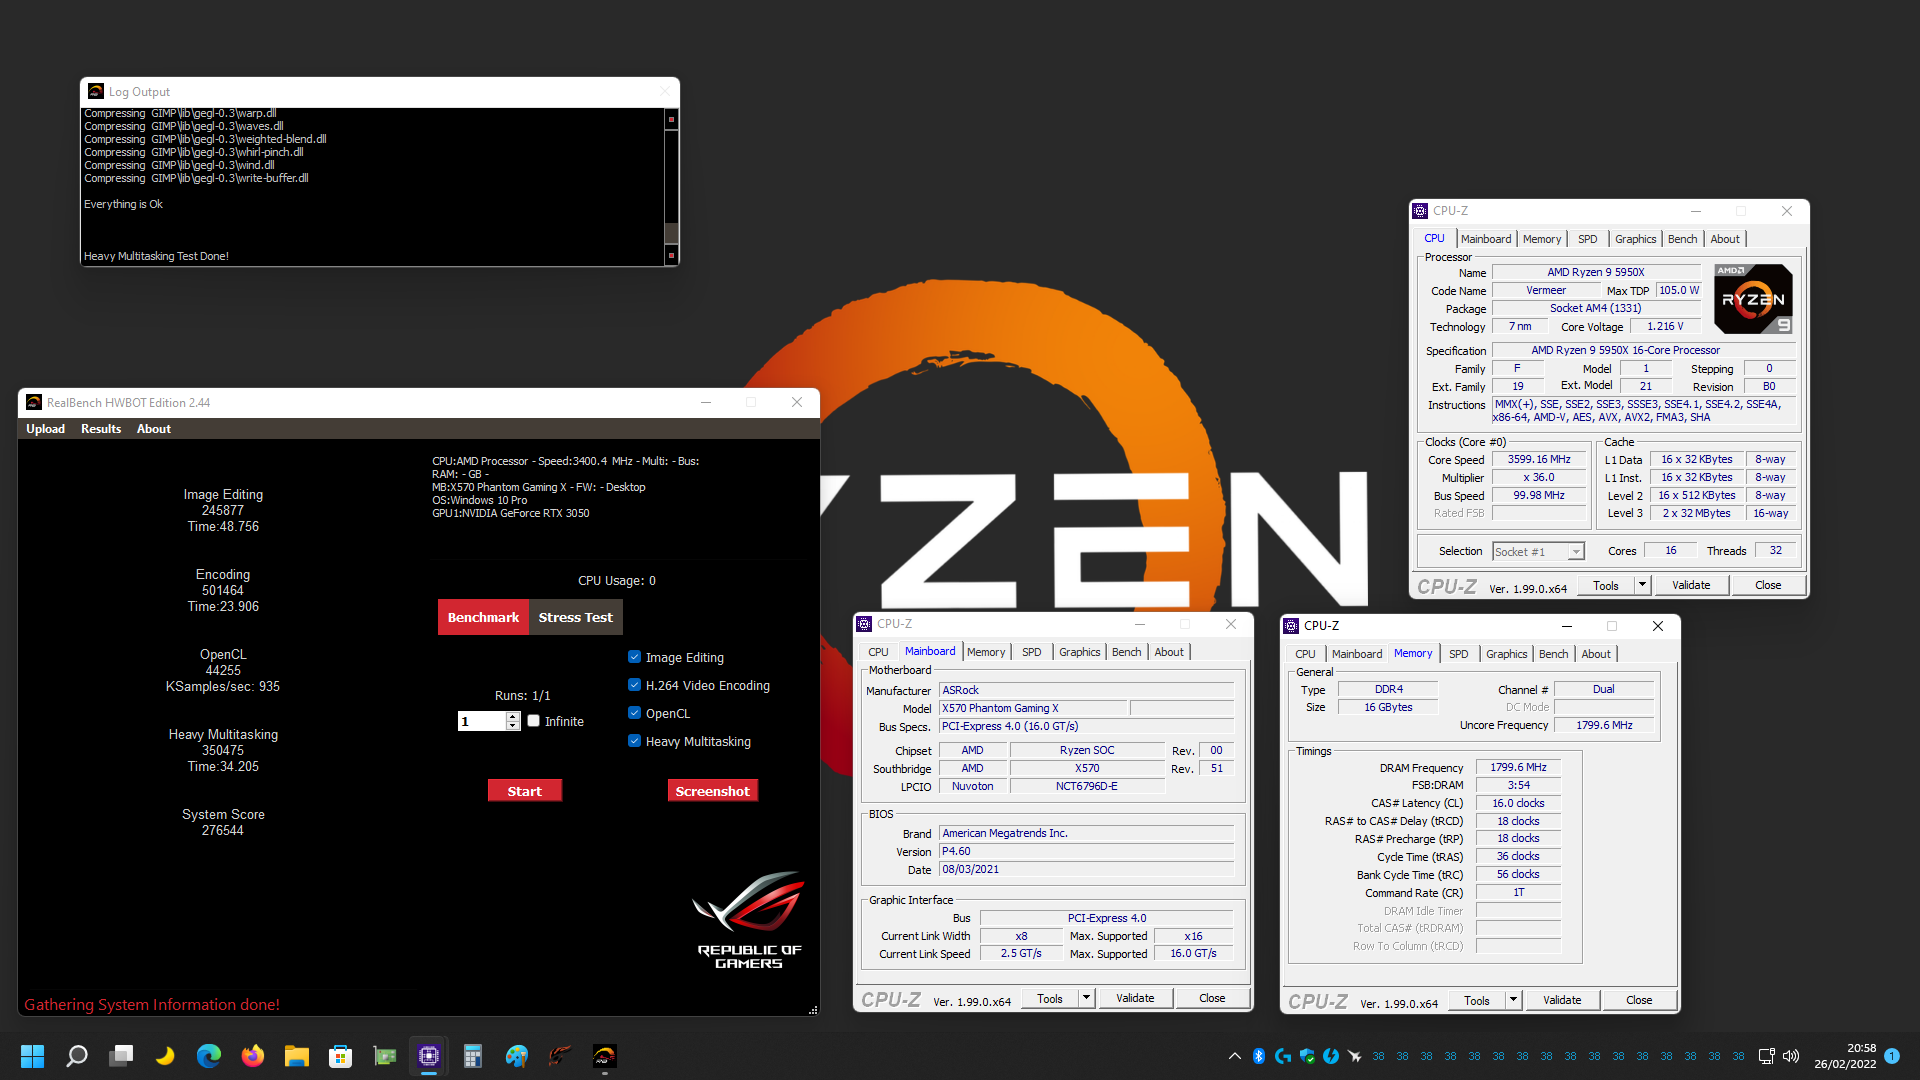The width and height of the screenshot is (1920, 1080).
Task: Uncheck the OpenCL checkbox
Action: click(634, 713)
